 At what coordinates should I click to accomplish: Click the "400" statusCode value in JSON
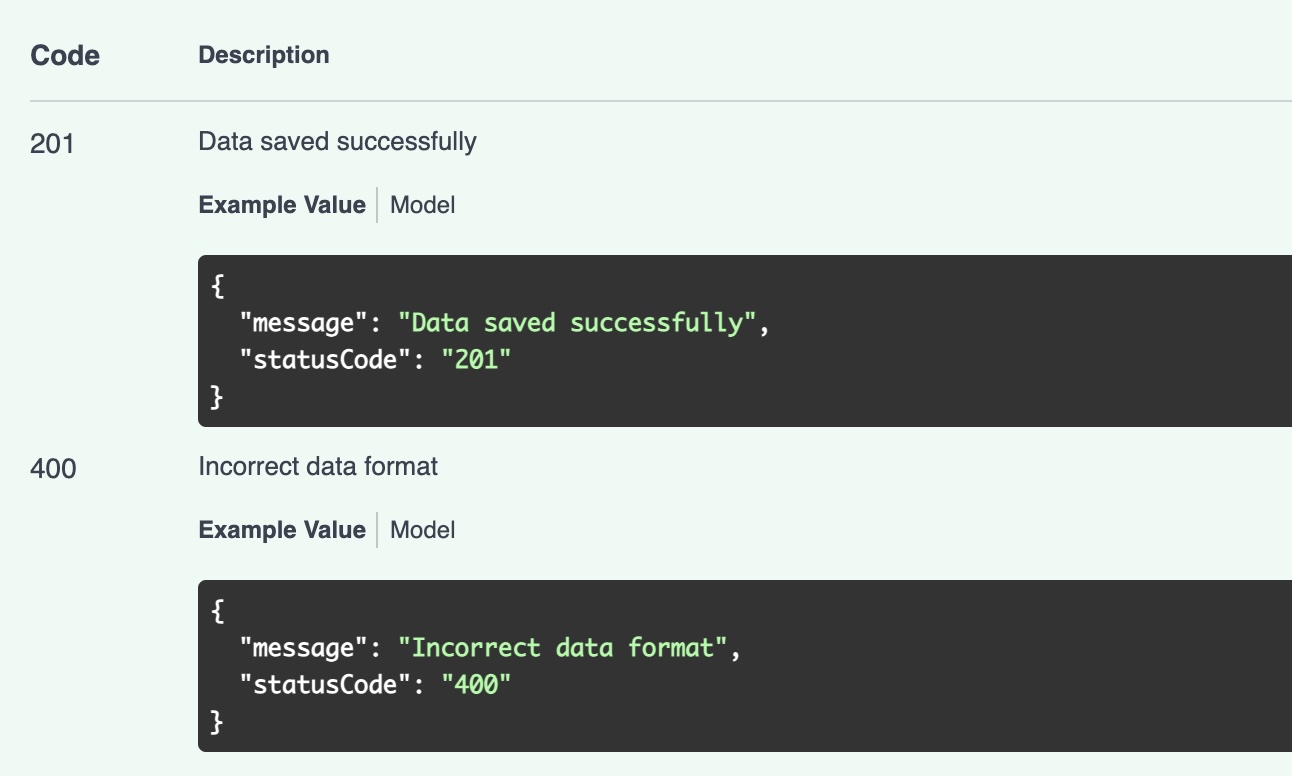click(x=476, y=685)
